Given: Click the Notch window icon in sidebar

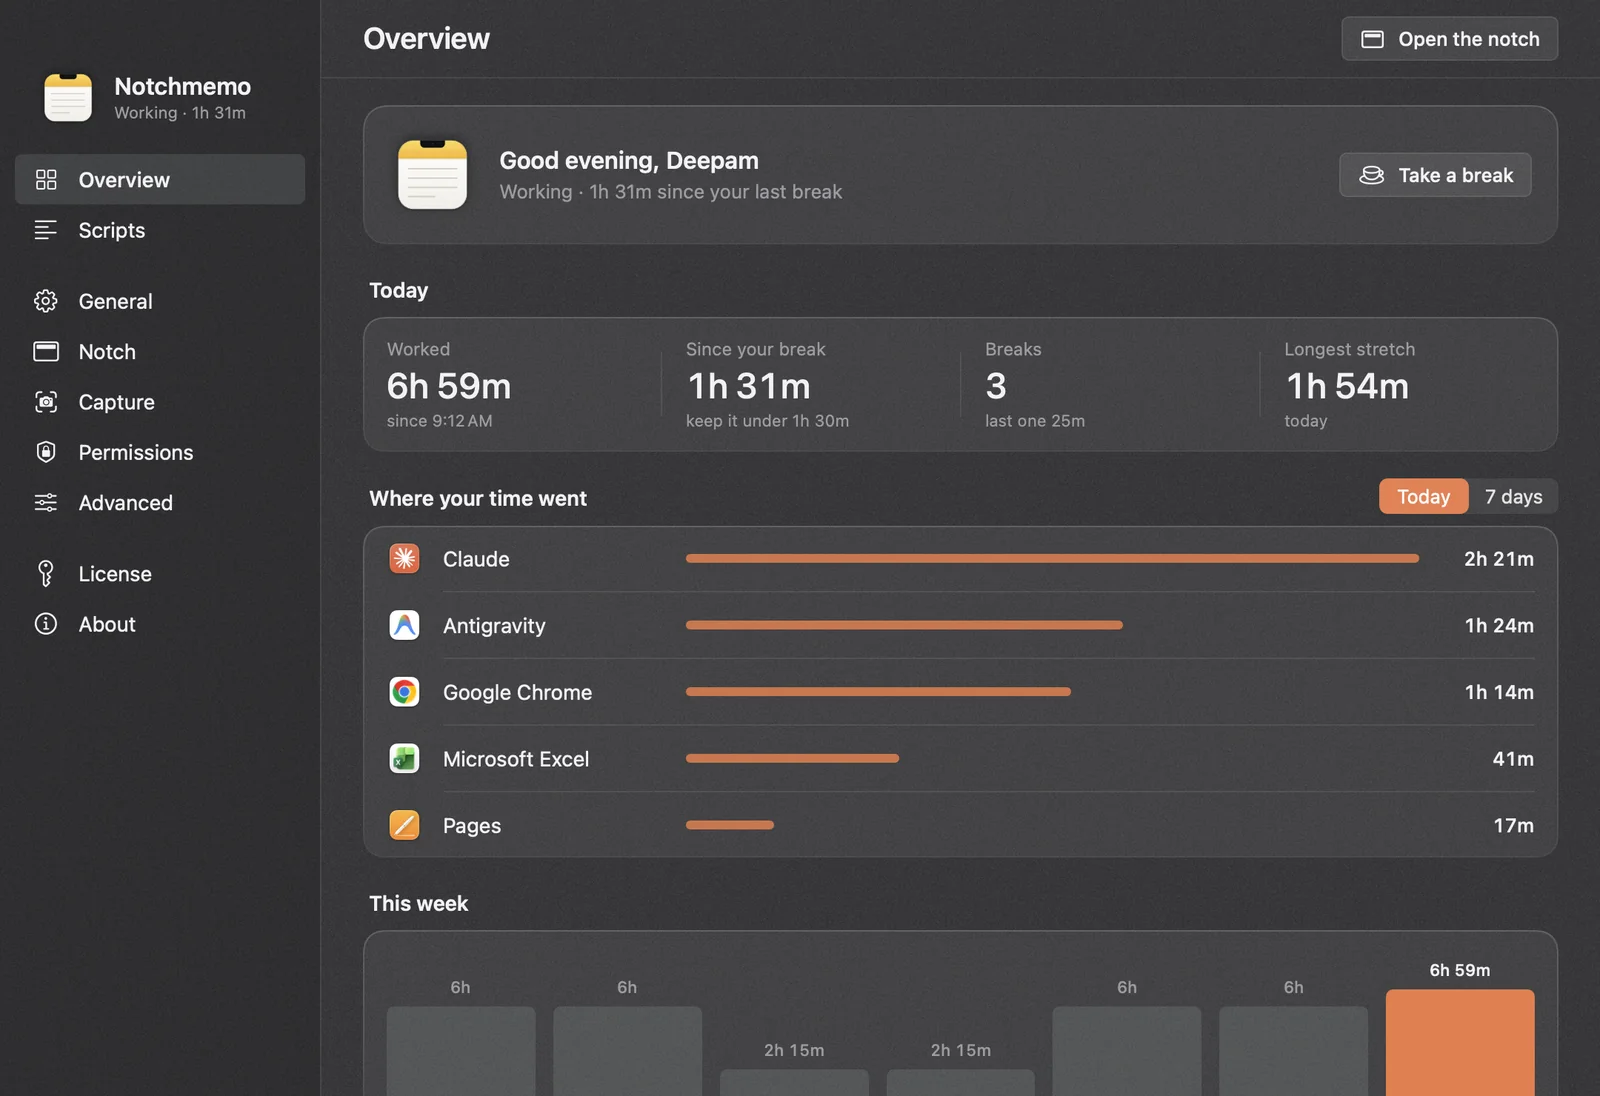Looking at the screenshot, I should coord(46,352).
